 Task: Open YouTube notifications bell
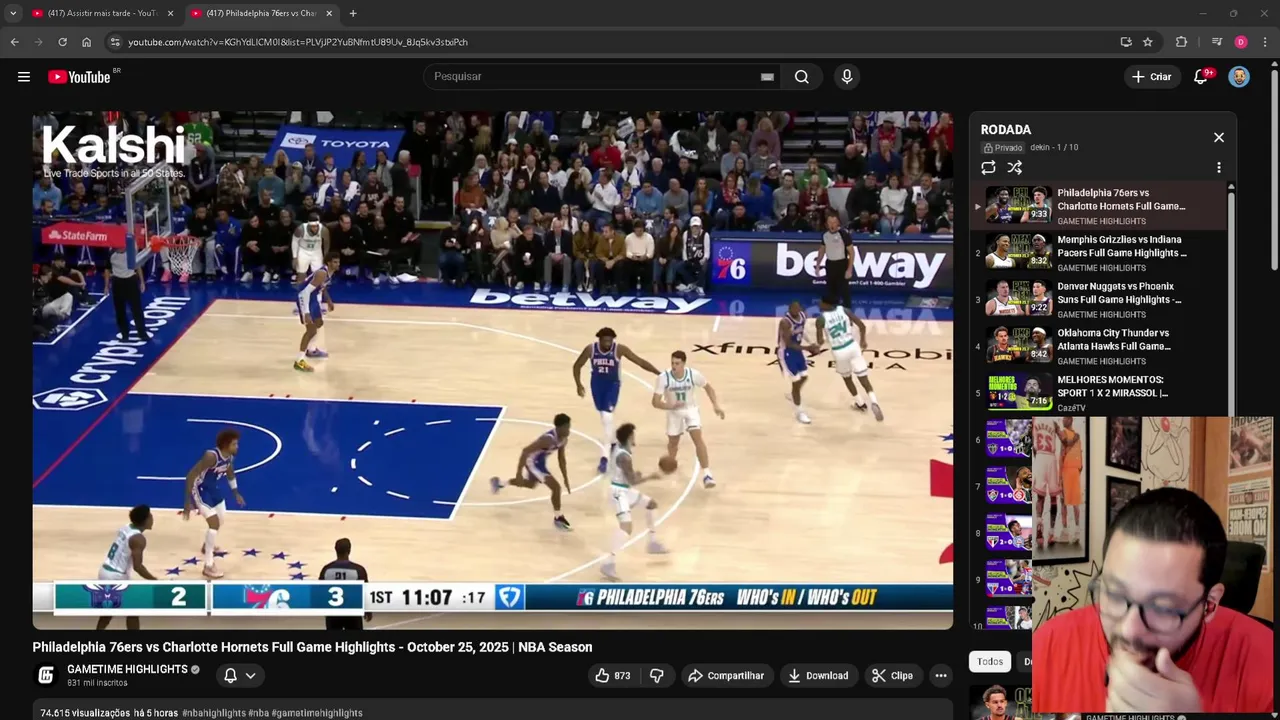[1201, 77]
